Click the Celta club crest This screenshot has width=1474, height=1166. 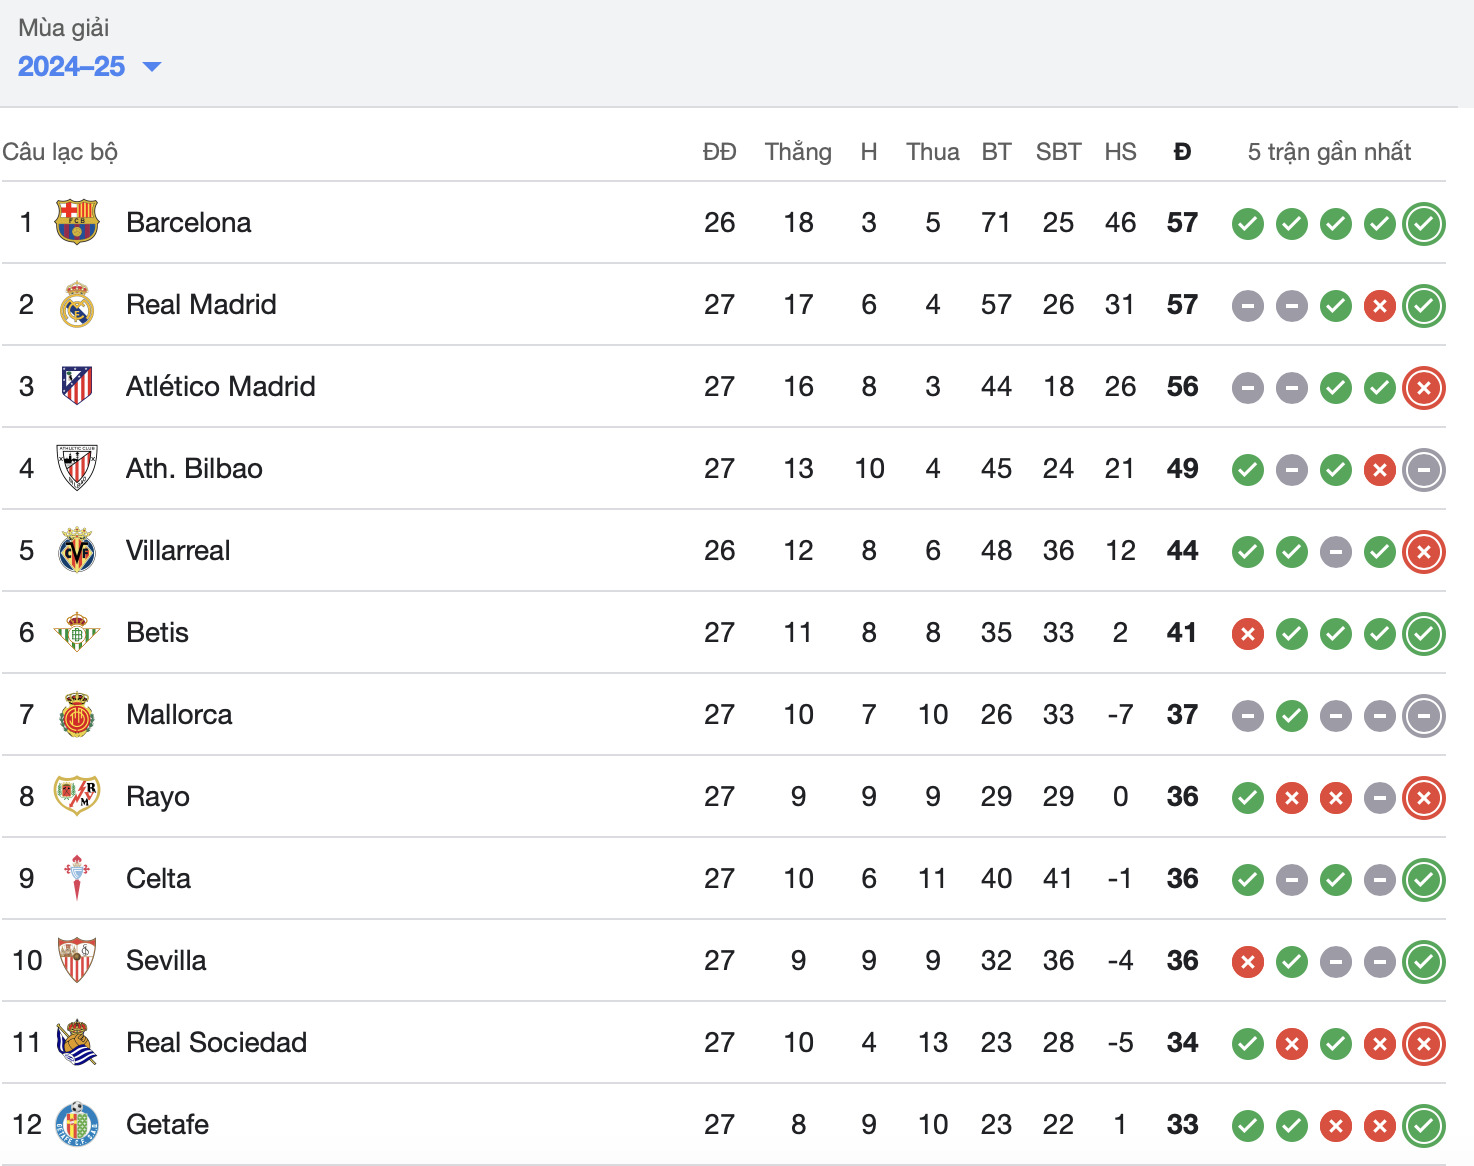point(77,878)
